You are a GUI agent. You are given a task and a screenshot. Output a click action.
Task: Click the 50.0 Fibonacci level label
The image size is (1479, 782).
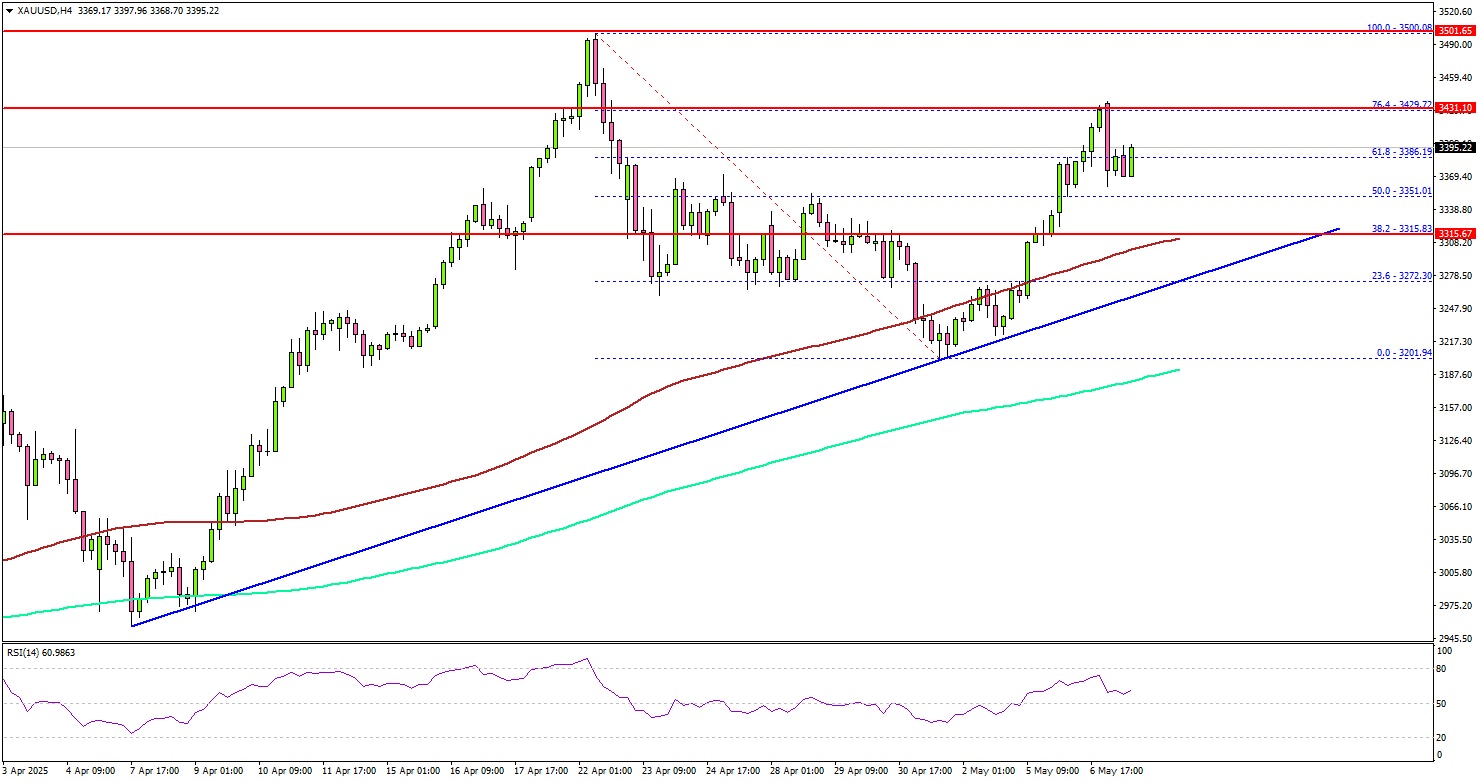(1401, 190)
